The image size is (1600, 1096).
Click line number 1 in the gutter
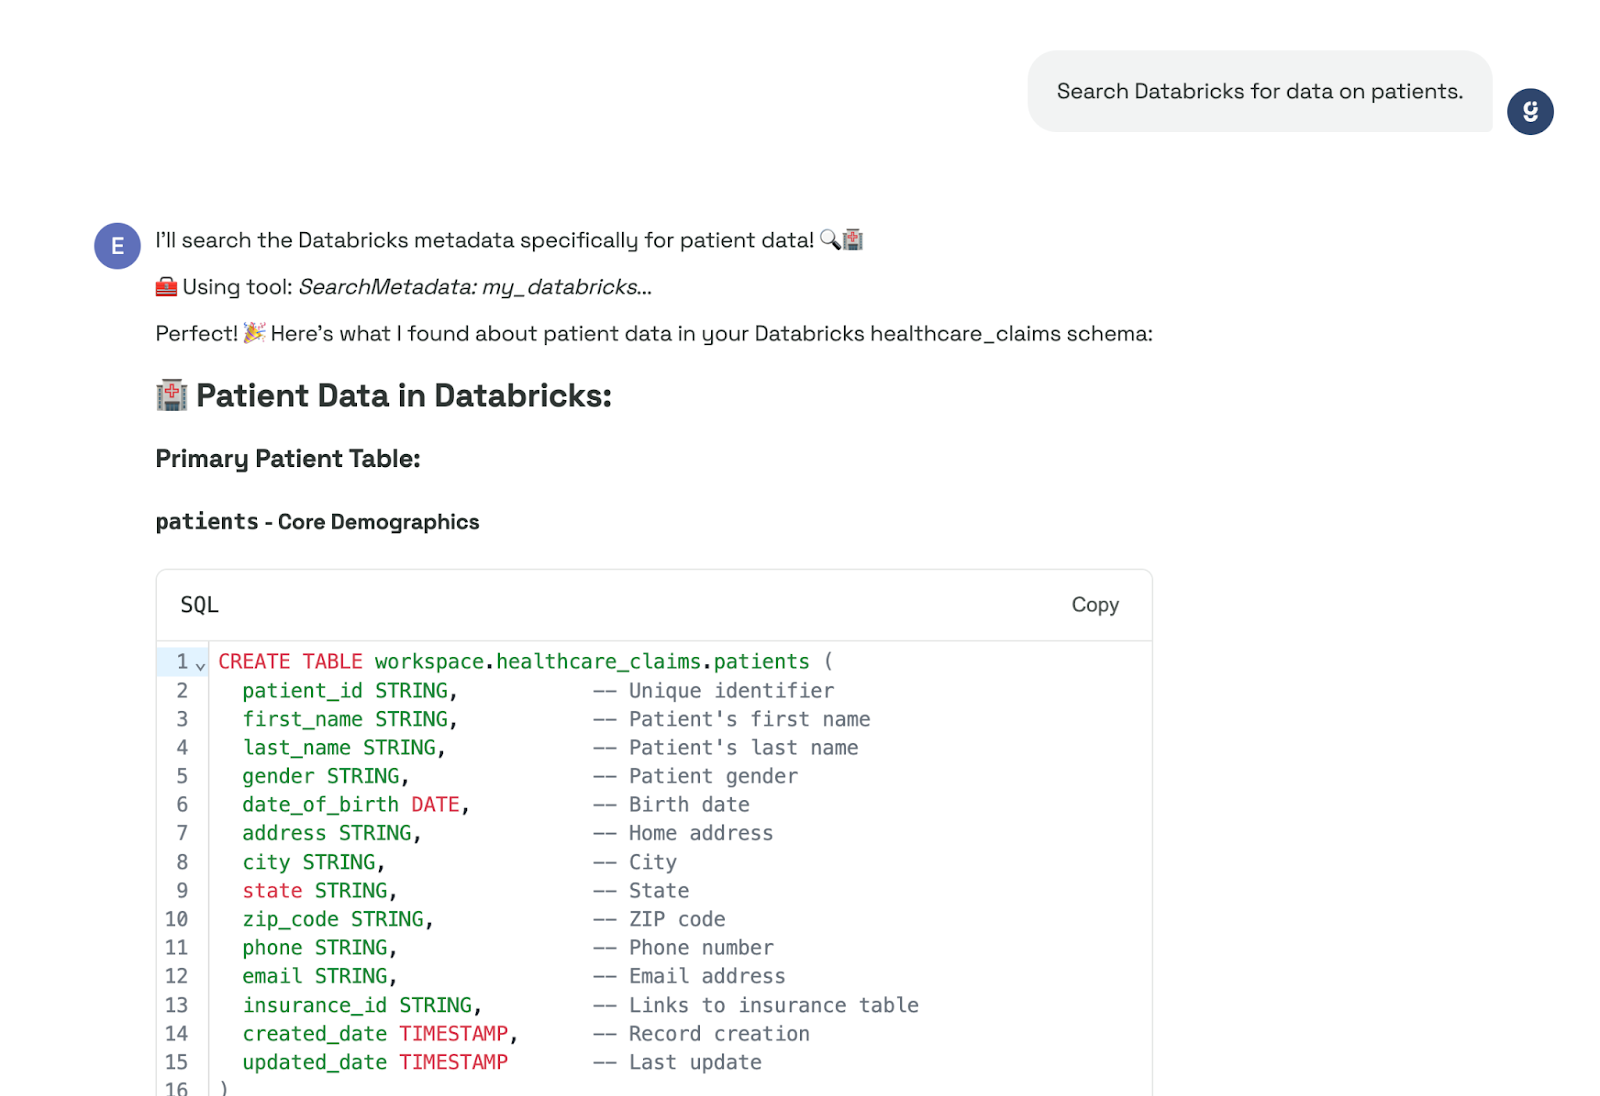coord(182,662)
